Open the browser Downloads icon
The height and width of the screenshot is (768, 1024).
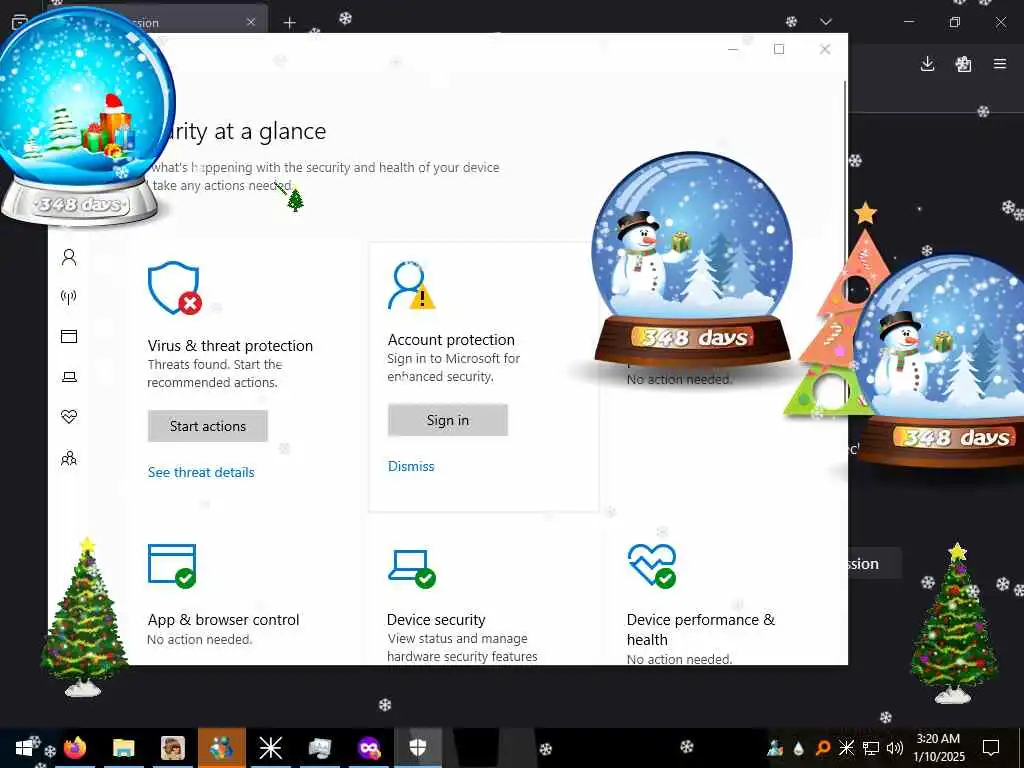927,63
